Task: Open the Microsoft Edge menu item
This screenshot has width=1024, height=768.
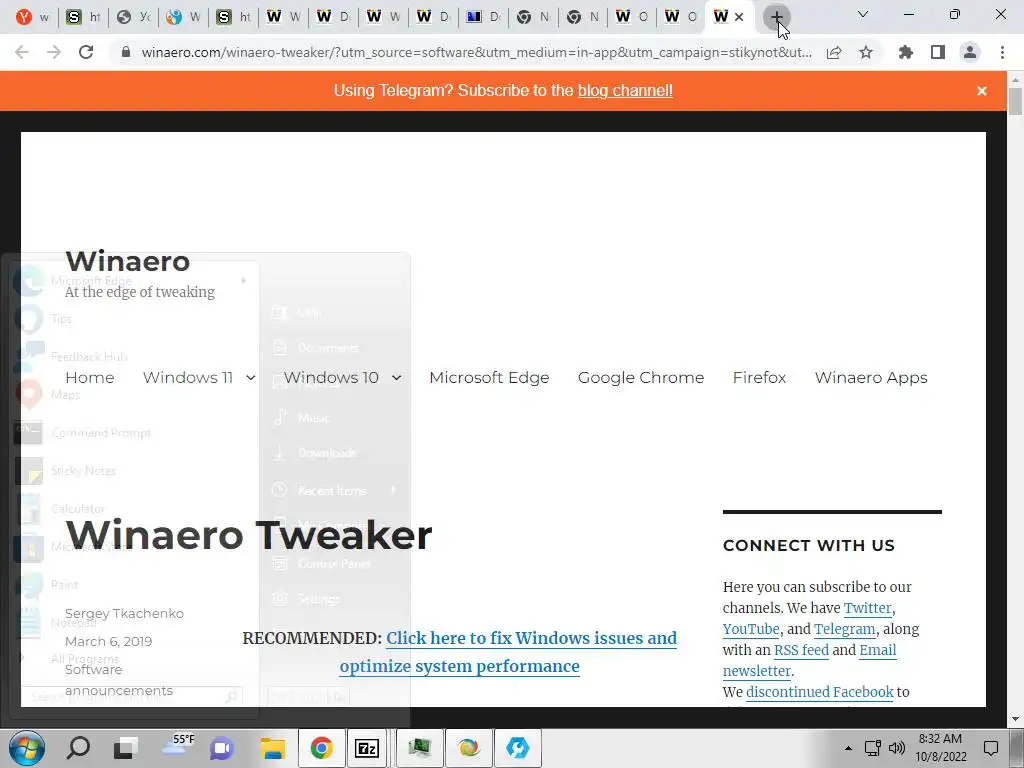Action: [x=489, y=377]
